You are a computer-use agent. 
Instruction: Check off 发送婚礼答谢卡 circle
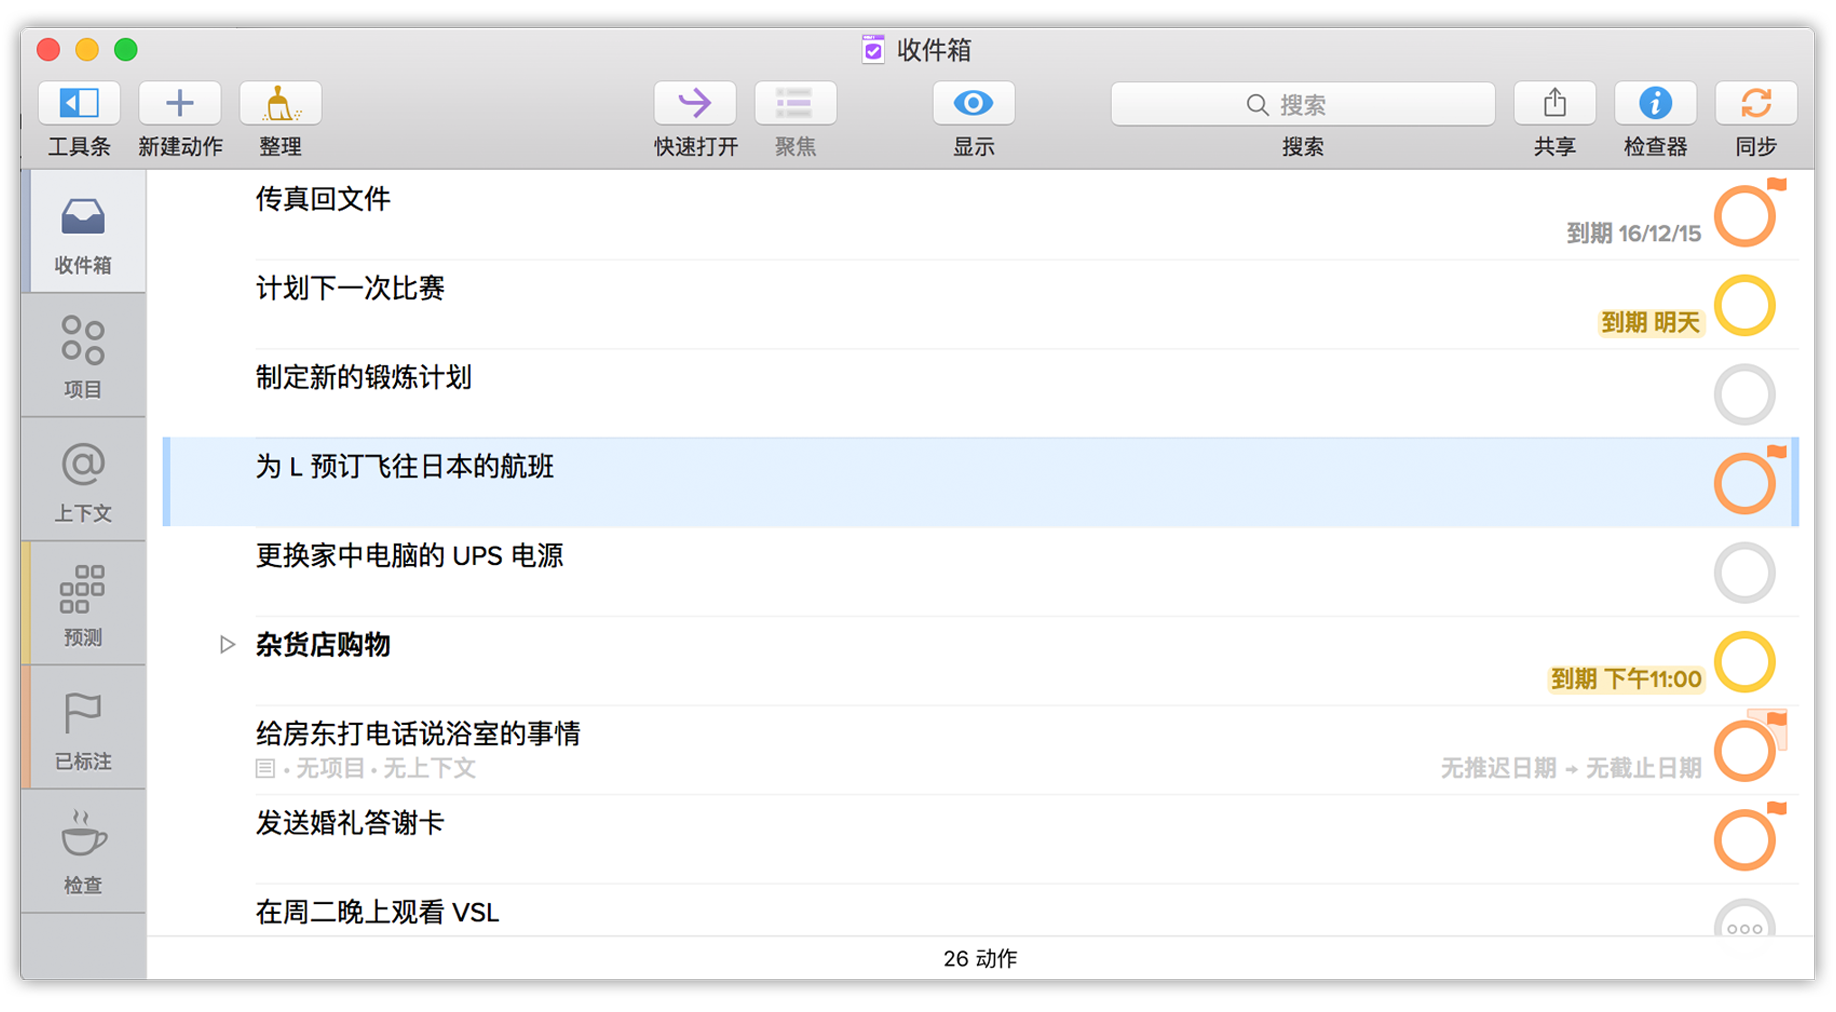(x=1745, y=840)
